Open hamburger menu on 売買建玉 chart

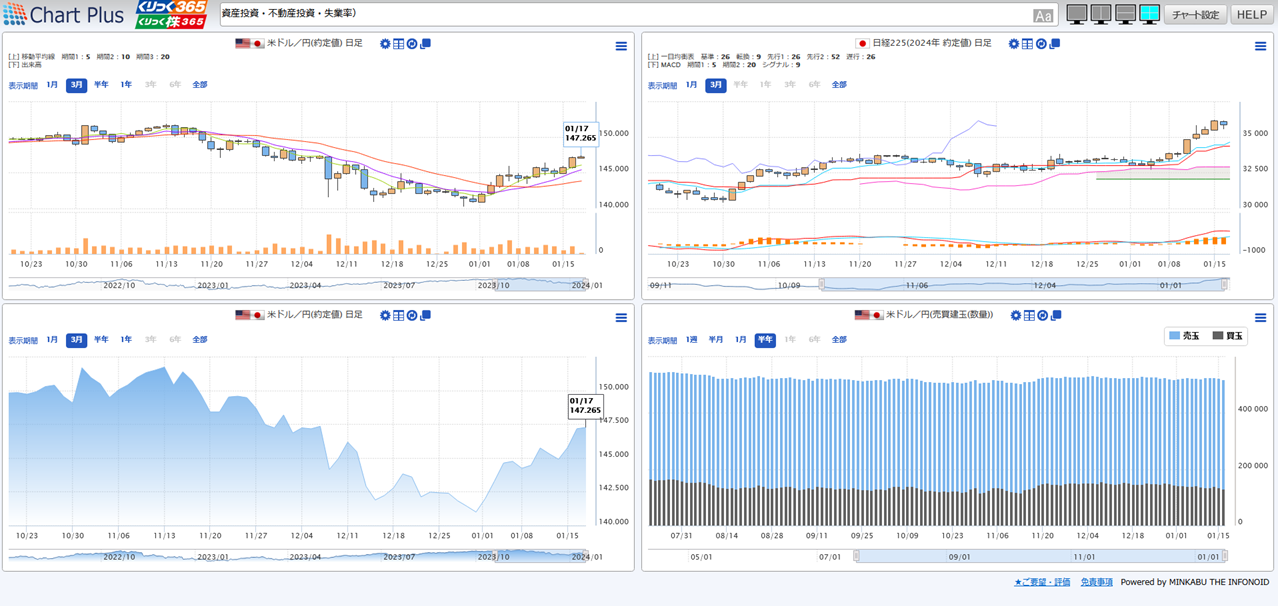(x=1260, y=318)
